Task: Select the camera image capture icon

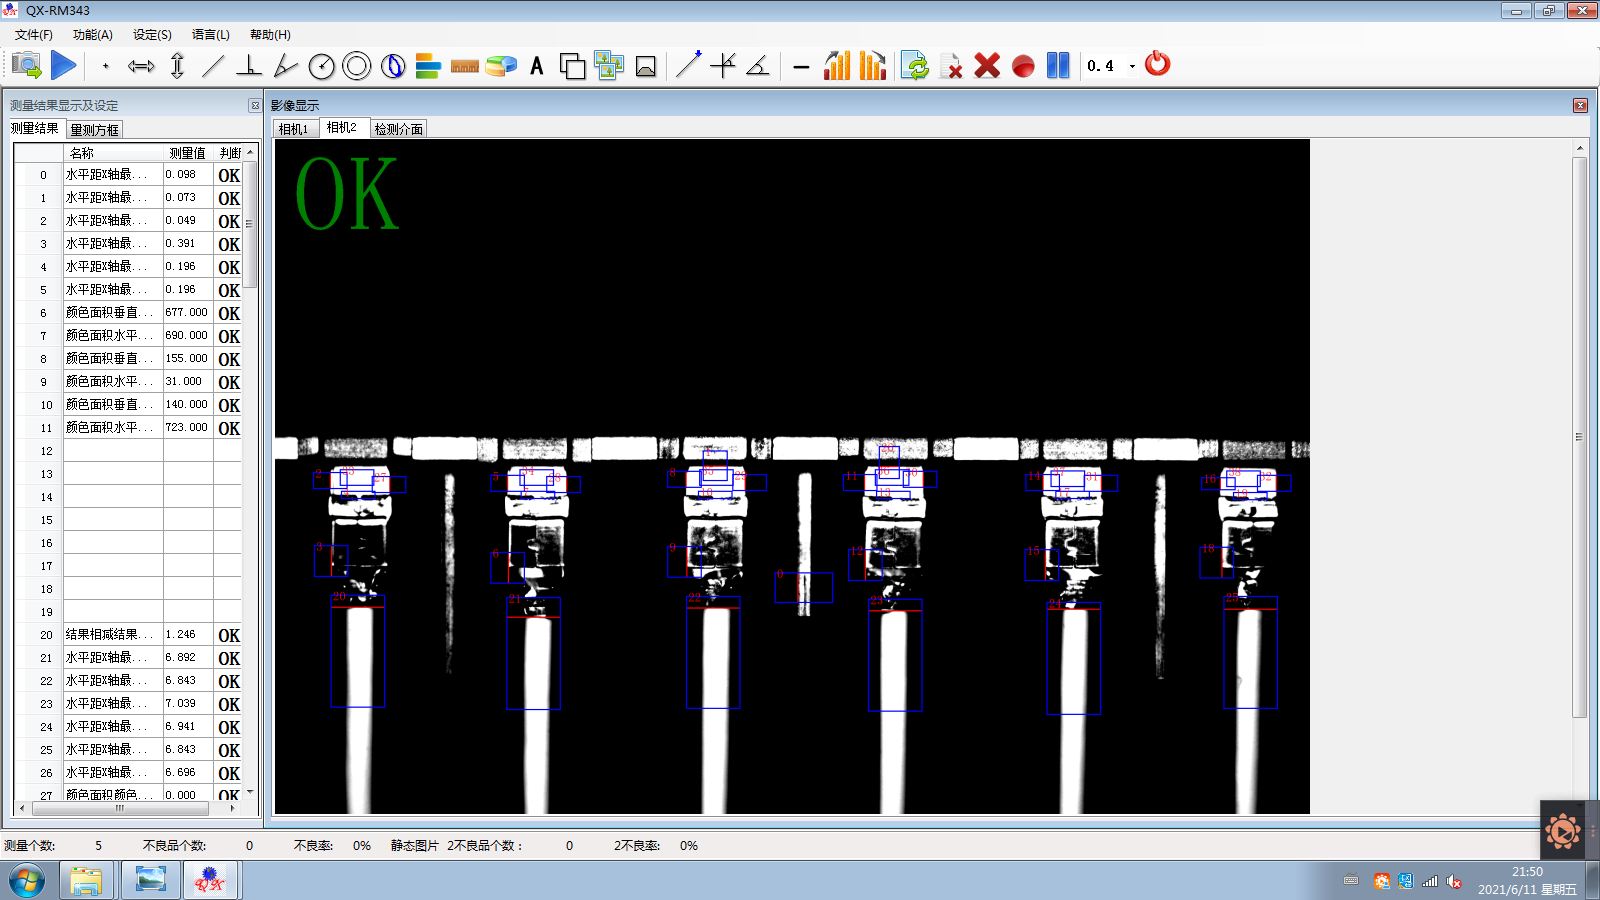Action: (27, 66)
